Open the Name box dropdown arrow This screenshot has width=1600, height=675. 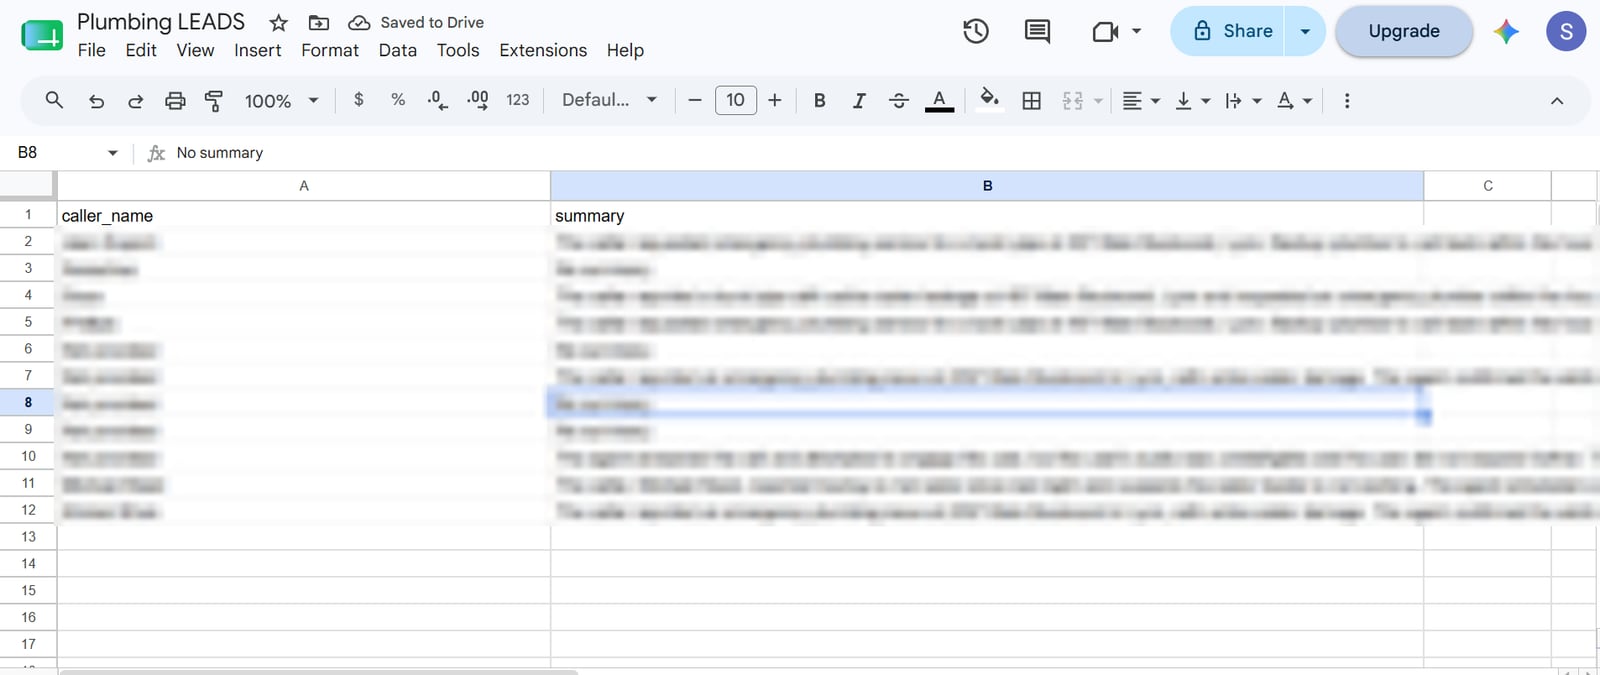tap(113, 152)
